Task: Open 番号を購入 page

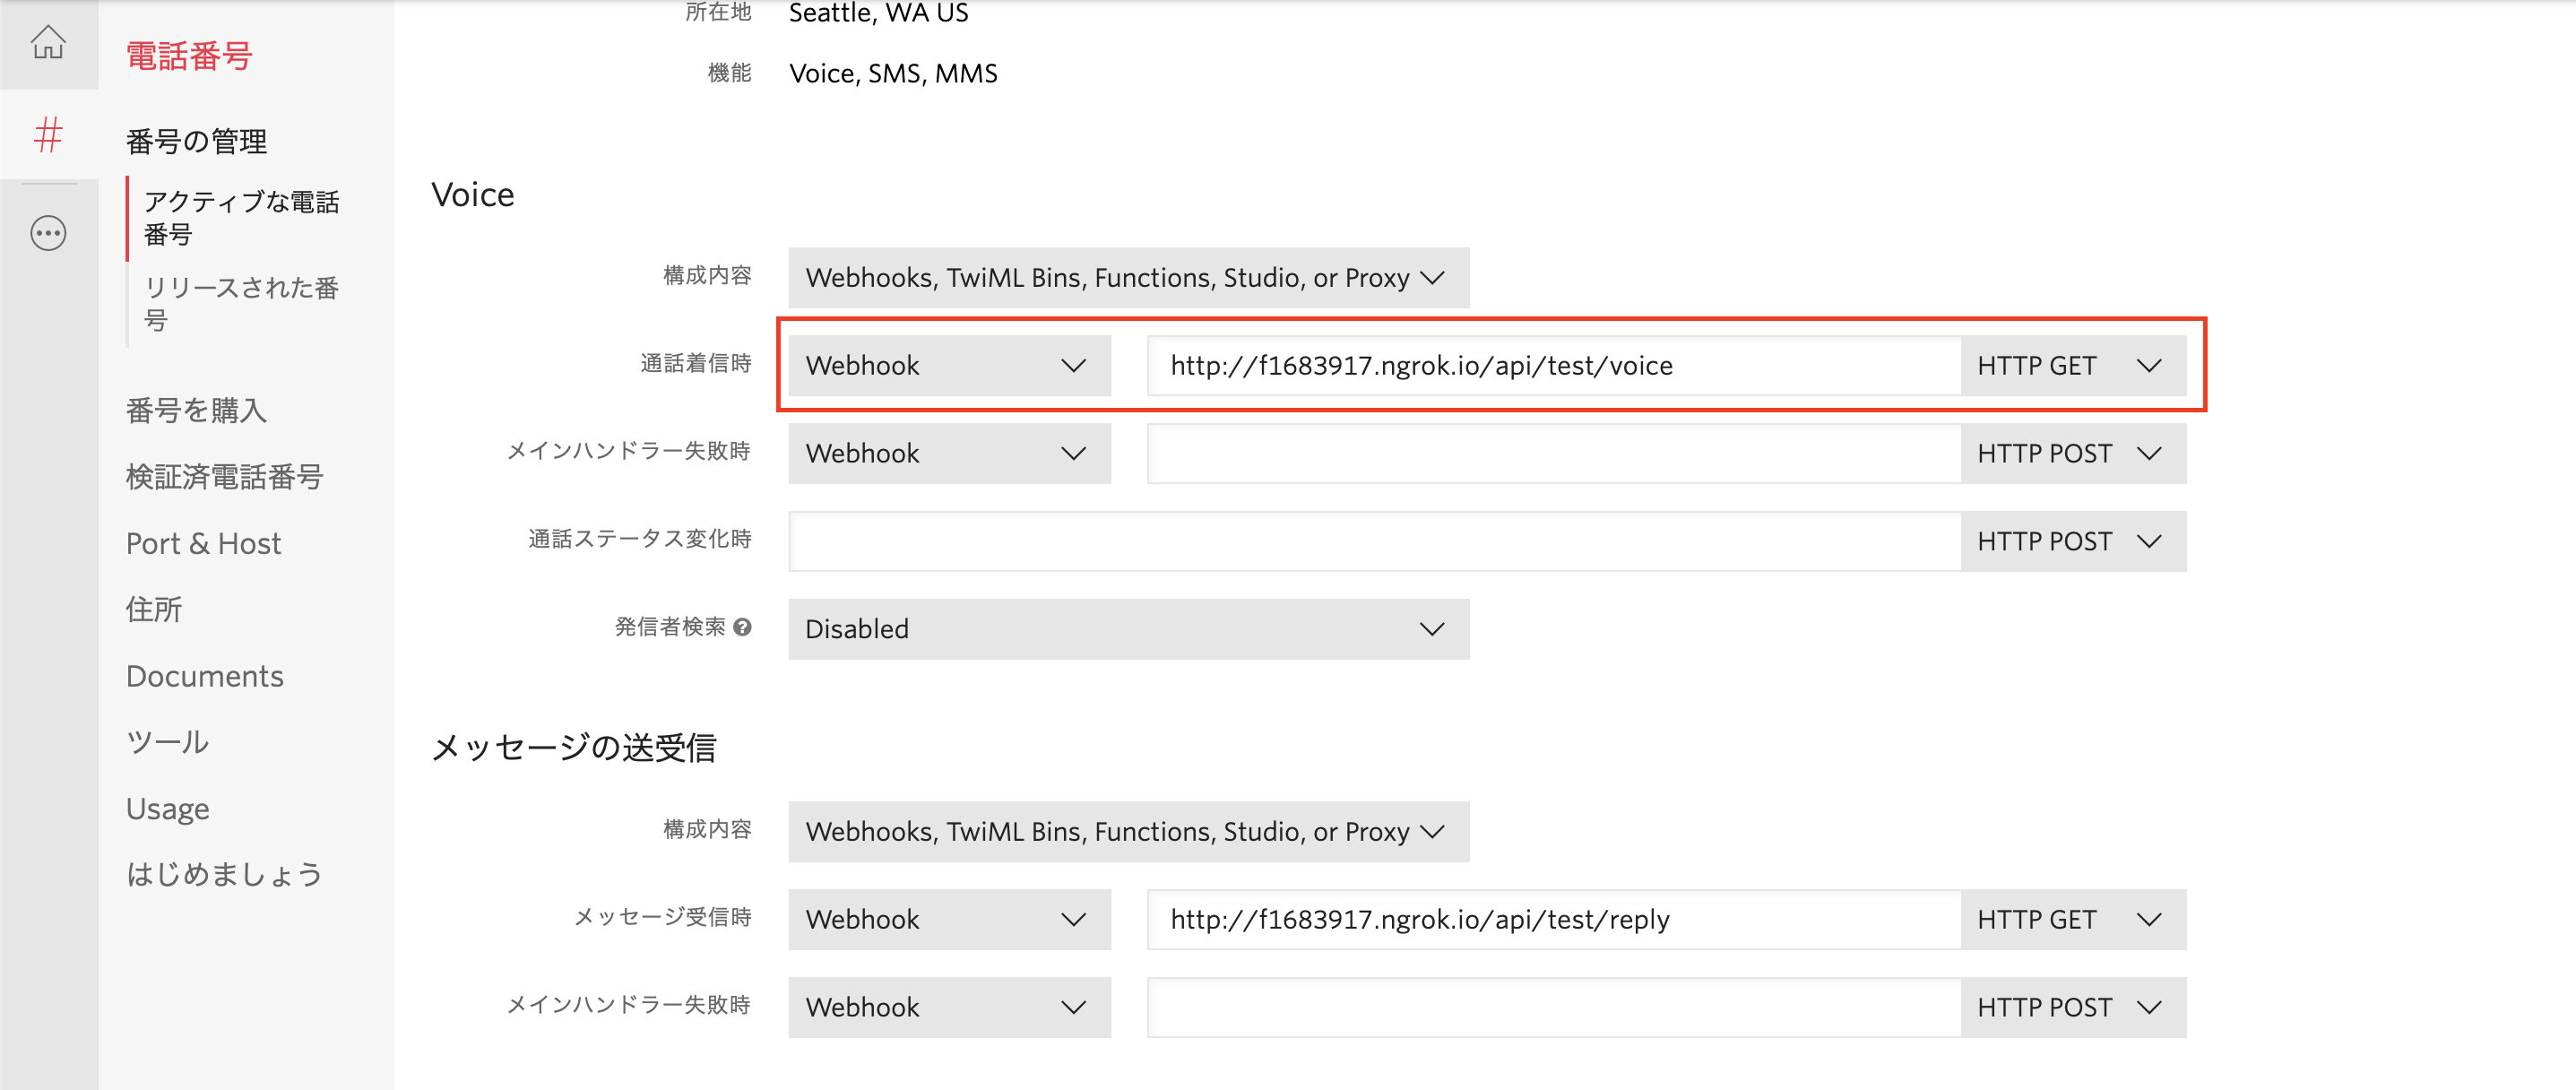Action: tap(196, 411)
